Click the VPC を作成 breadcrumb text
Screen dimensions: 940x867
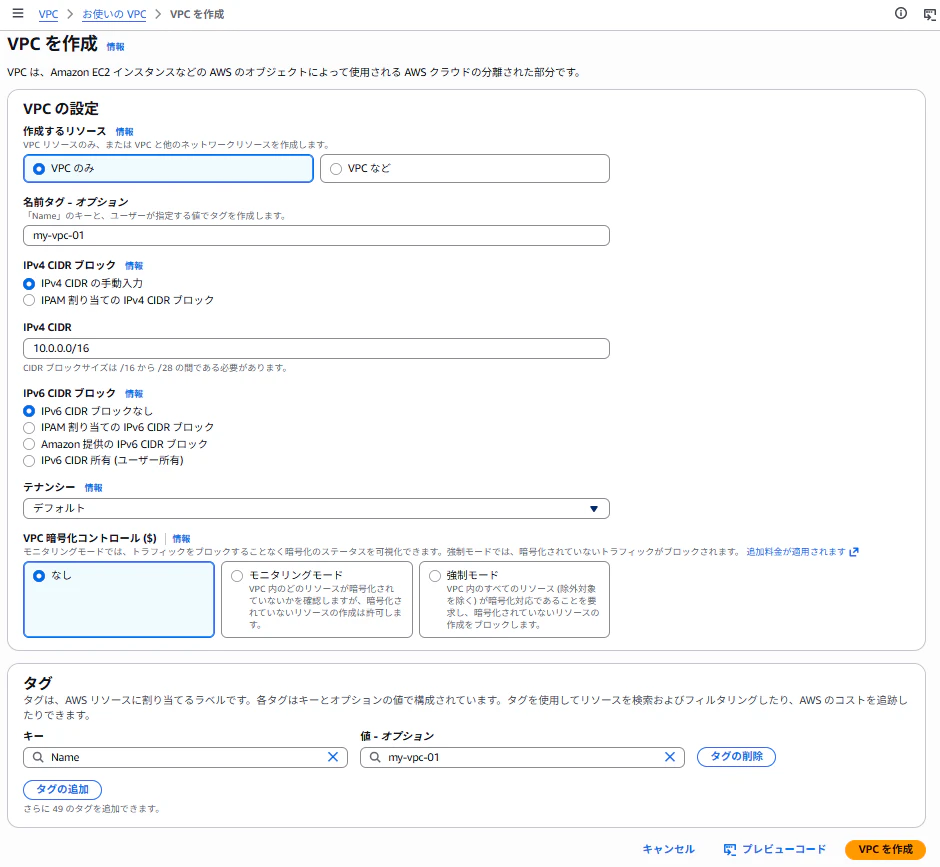coord(197,14)
